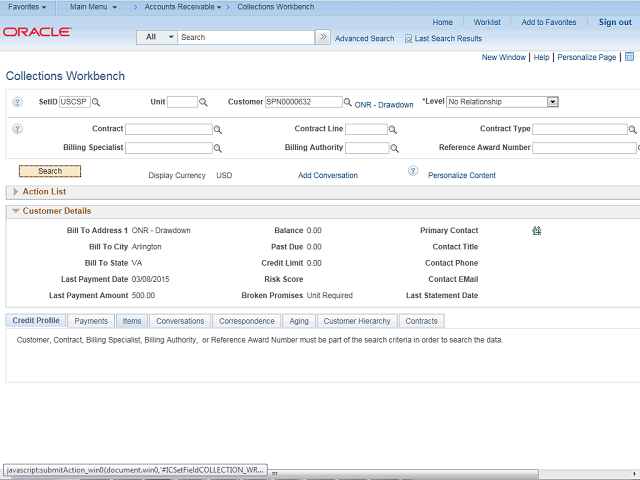Click the Unit lookup magnifier icon
This screenshot has width=640, height=480.
(x=203, y=102)
